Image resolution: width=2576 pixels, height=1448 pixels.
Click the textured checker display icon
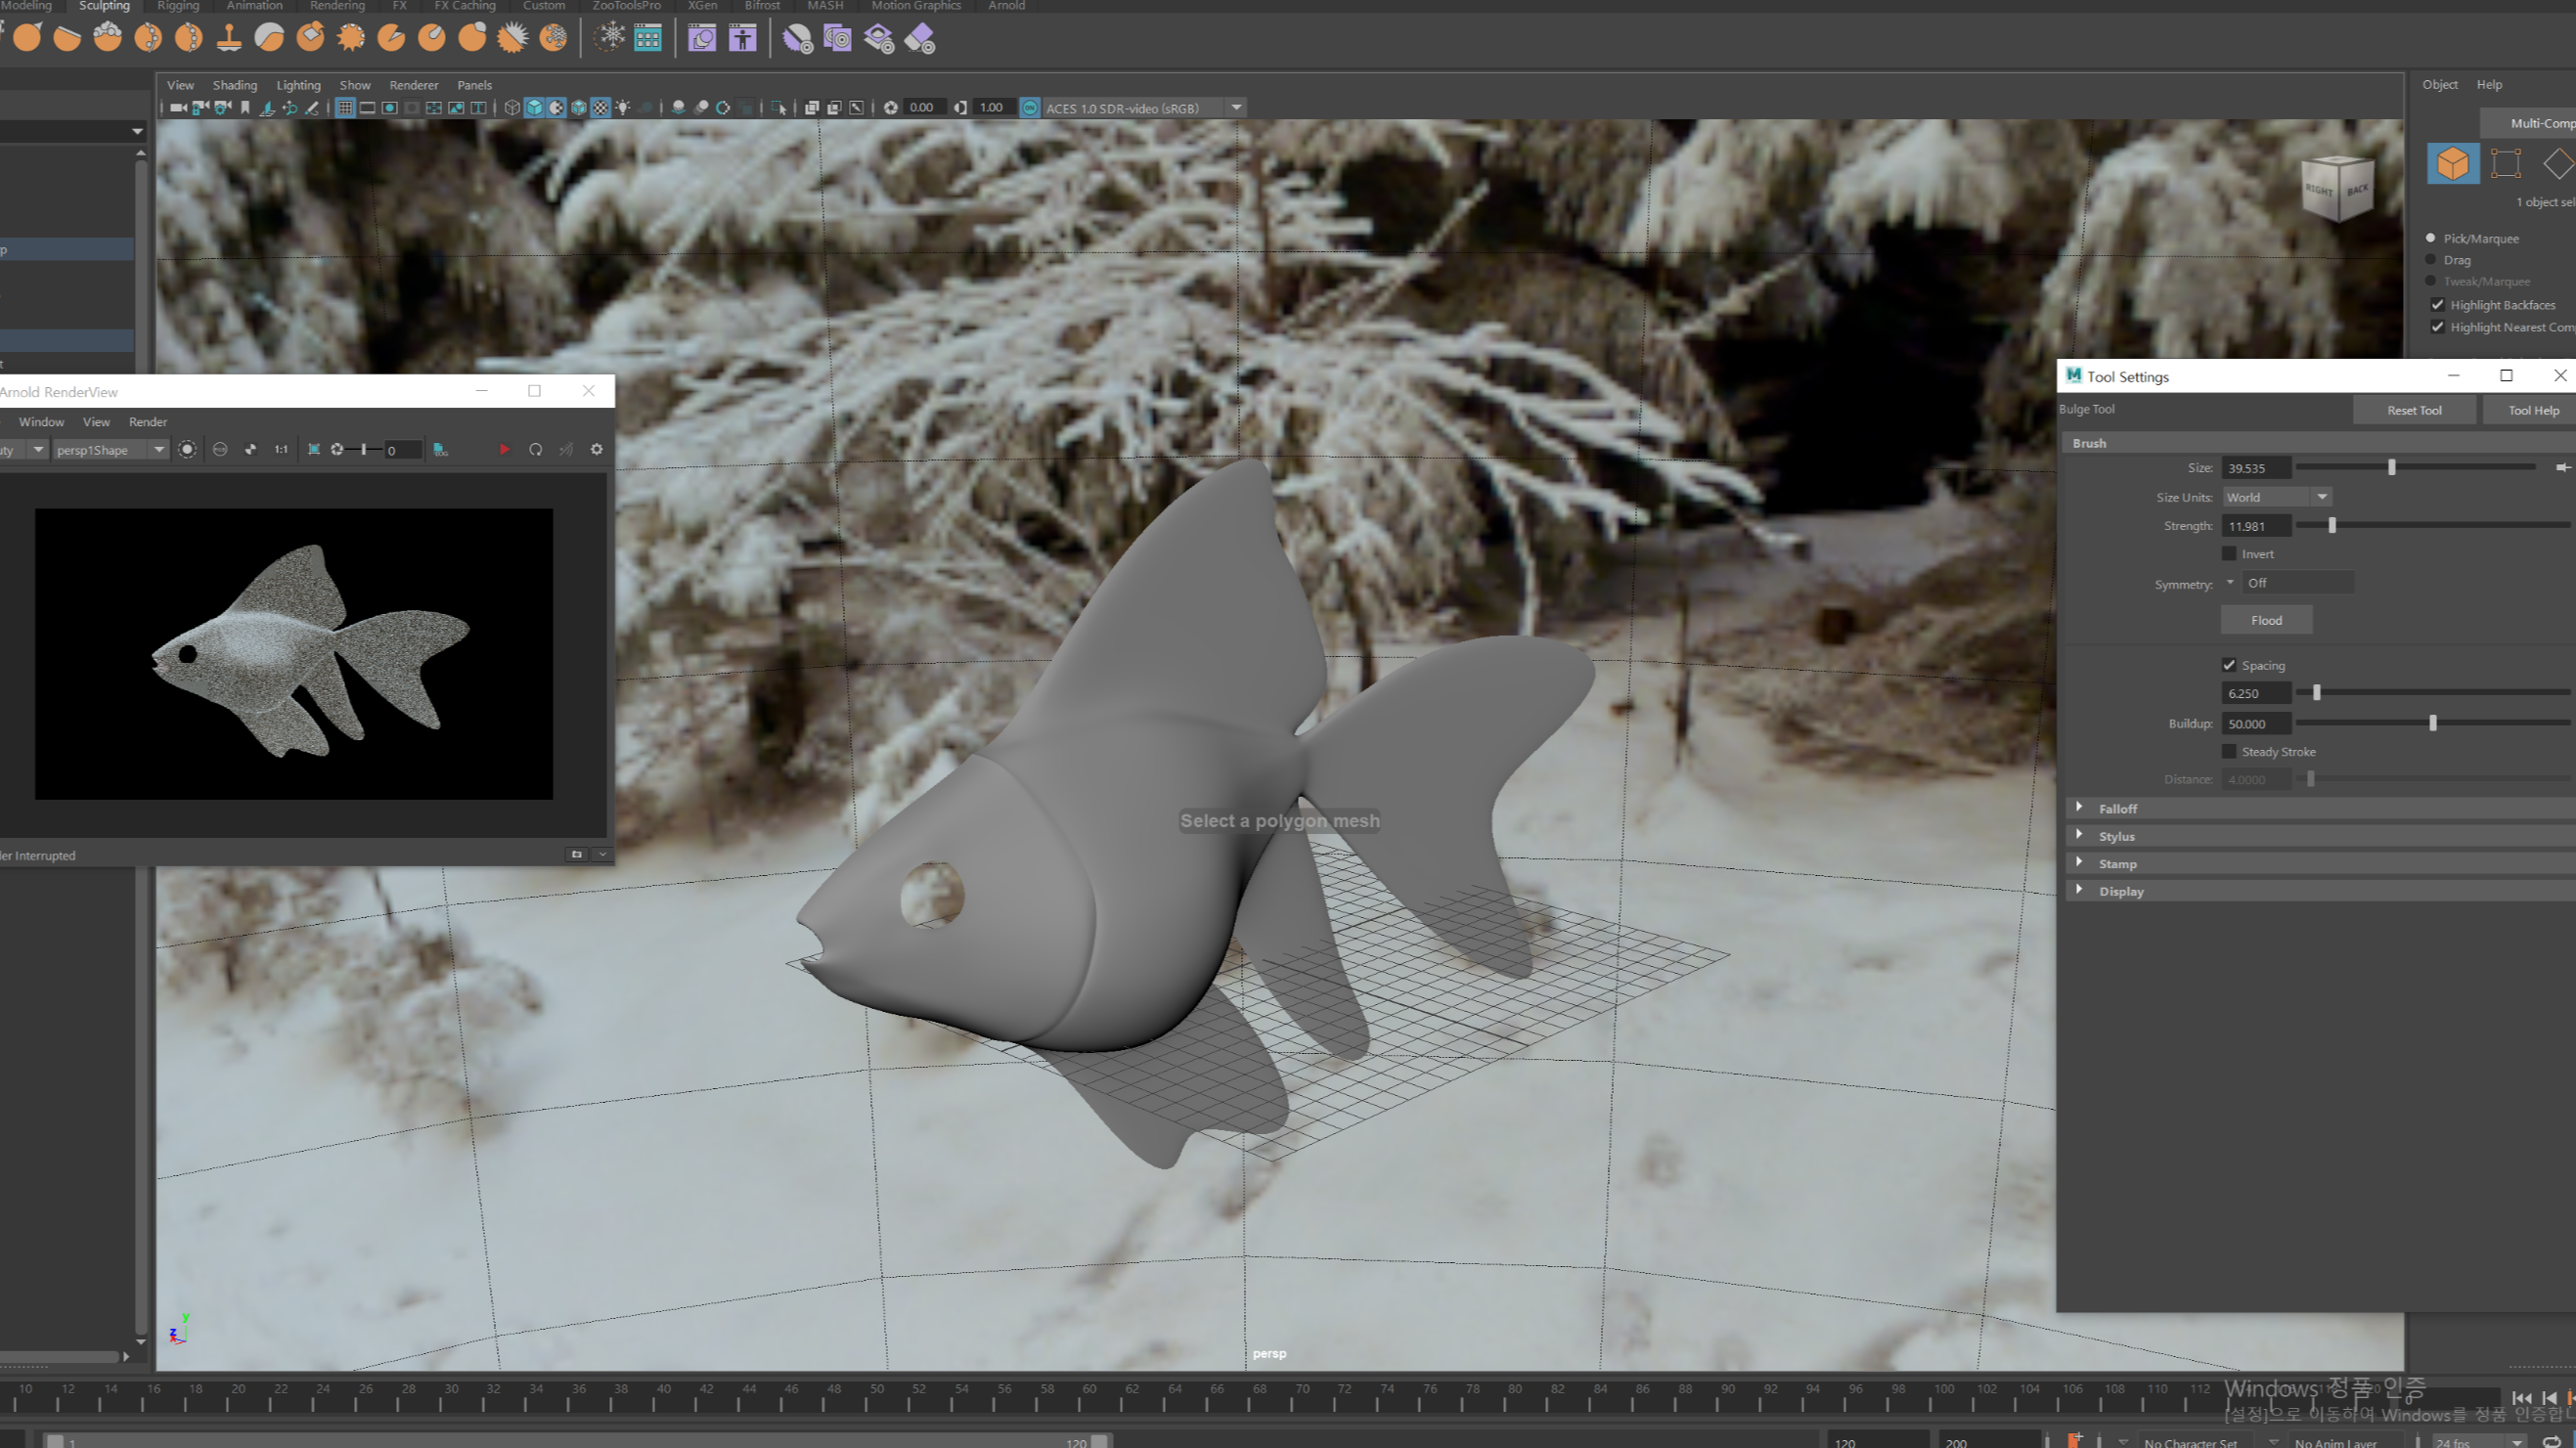coord(600,108)
